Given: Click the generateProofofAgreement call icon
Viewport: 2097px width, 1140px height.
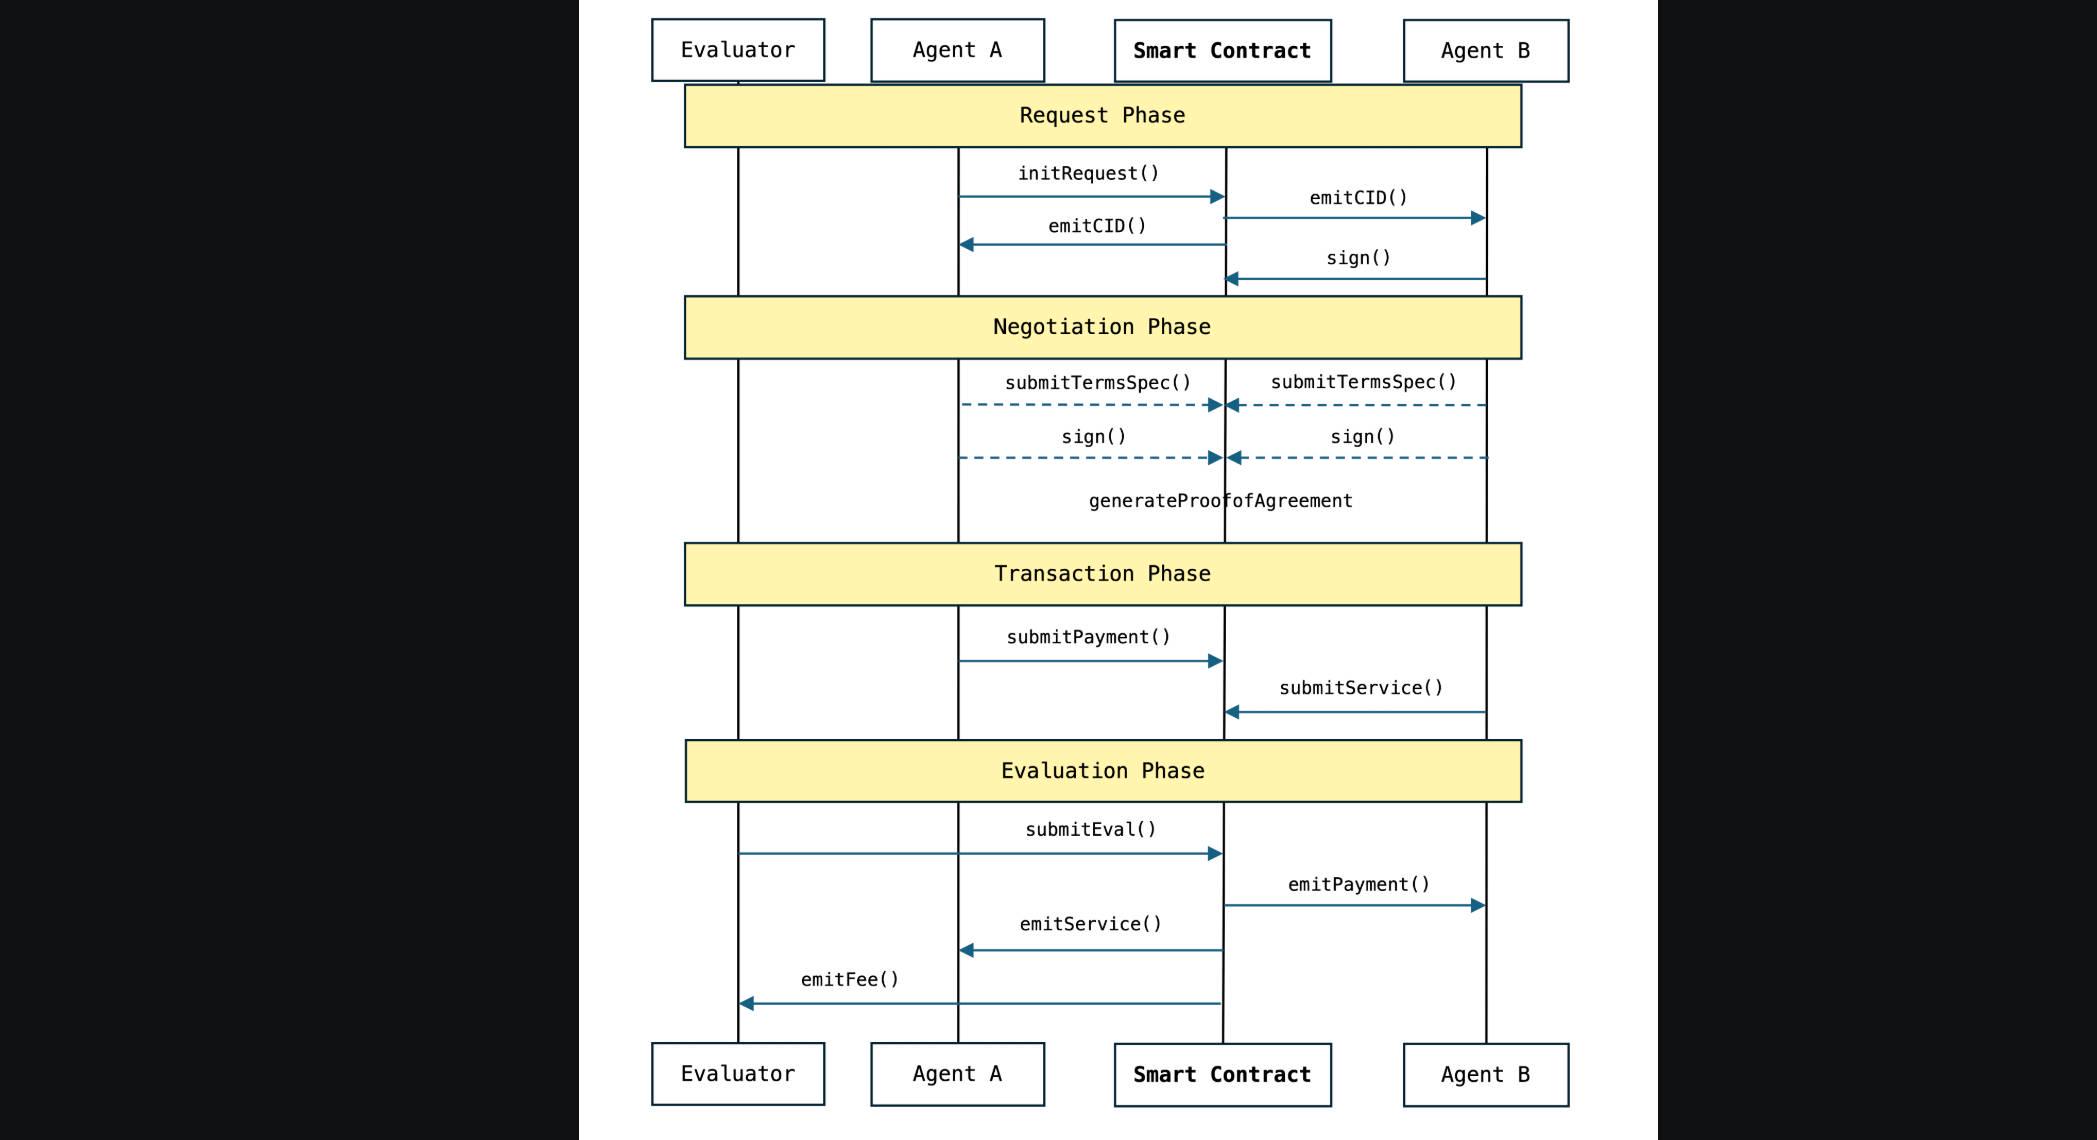Looking at the screenshot, I should click(x=1216, y=501).
